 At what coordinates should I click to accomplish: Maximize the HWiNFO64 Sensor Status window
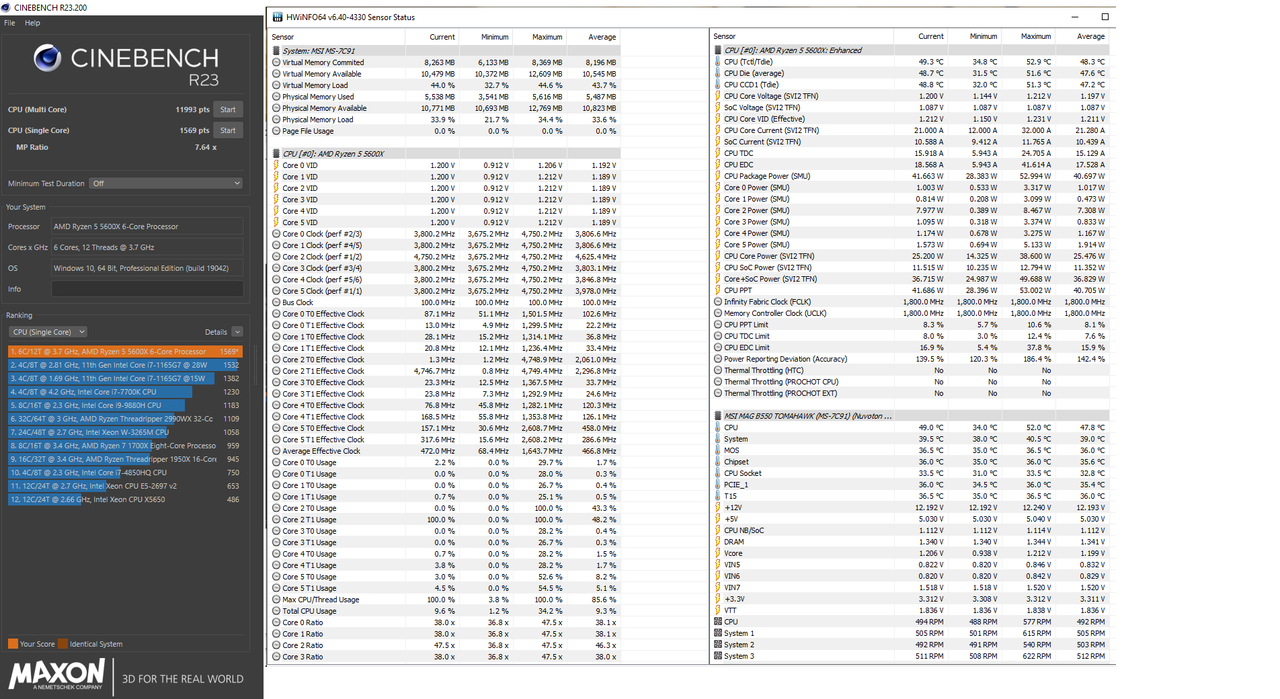[1105, 17]
